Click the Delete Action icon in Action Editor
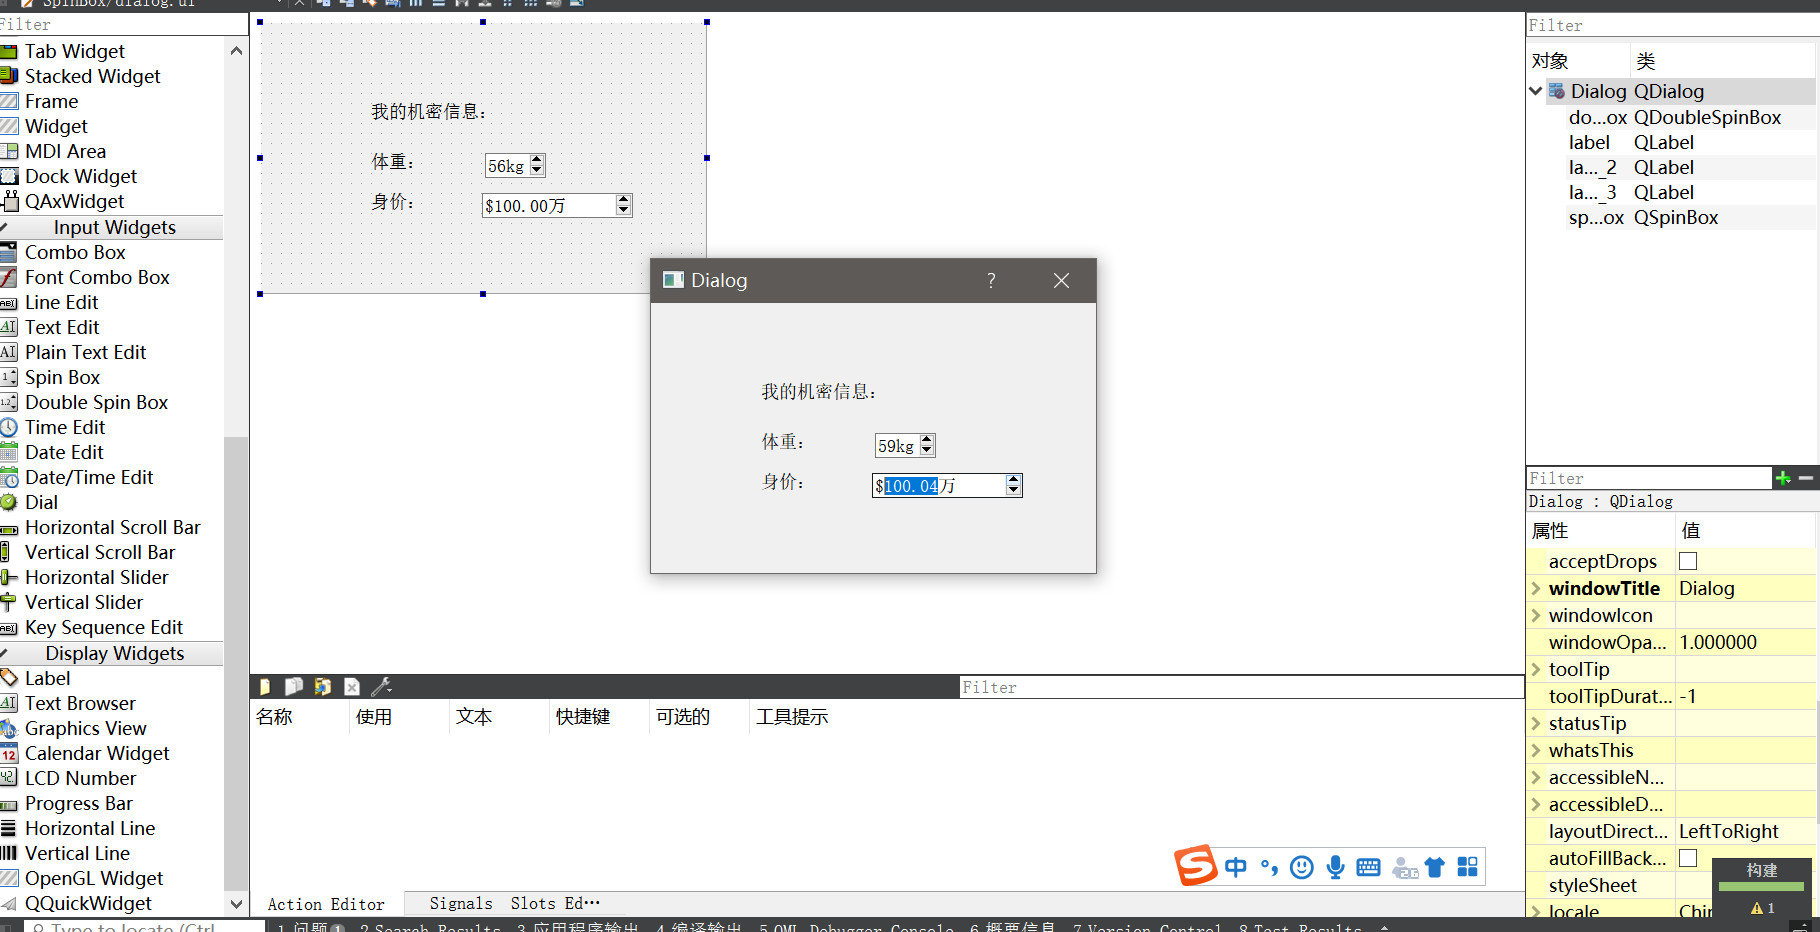Viewport: 1820px width, 932px height. (352, 686)
